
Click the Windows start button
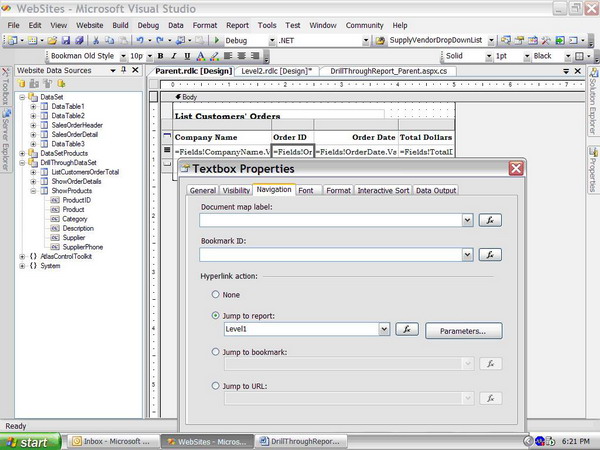[30, 442]
